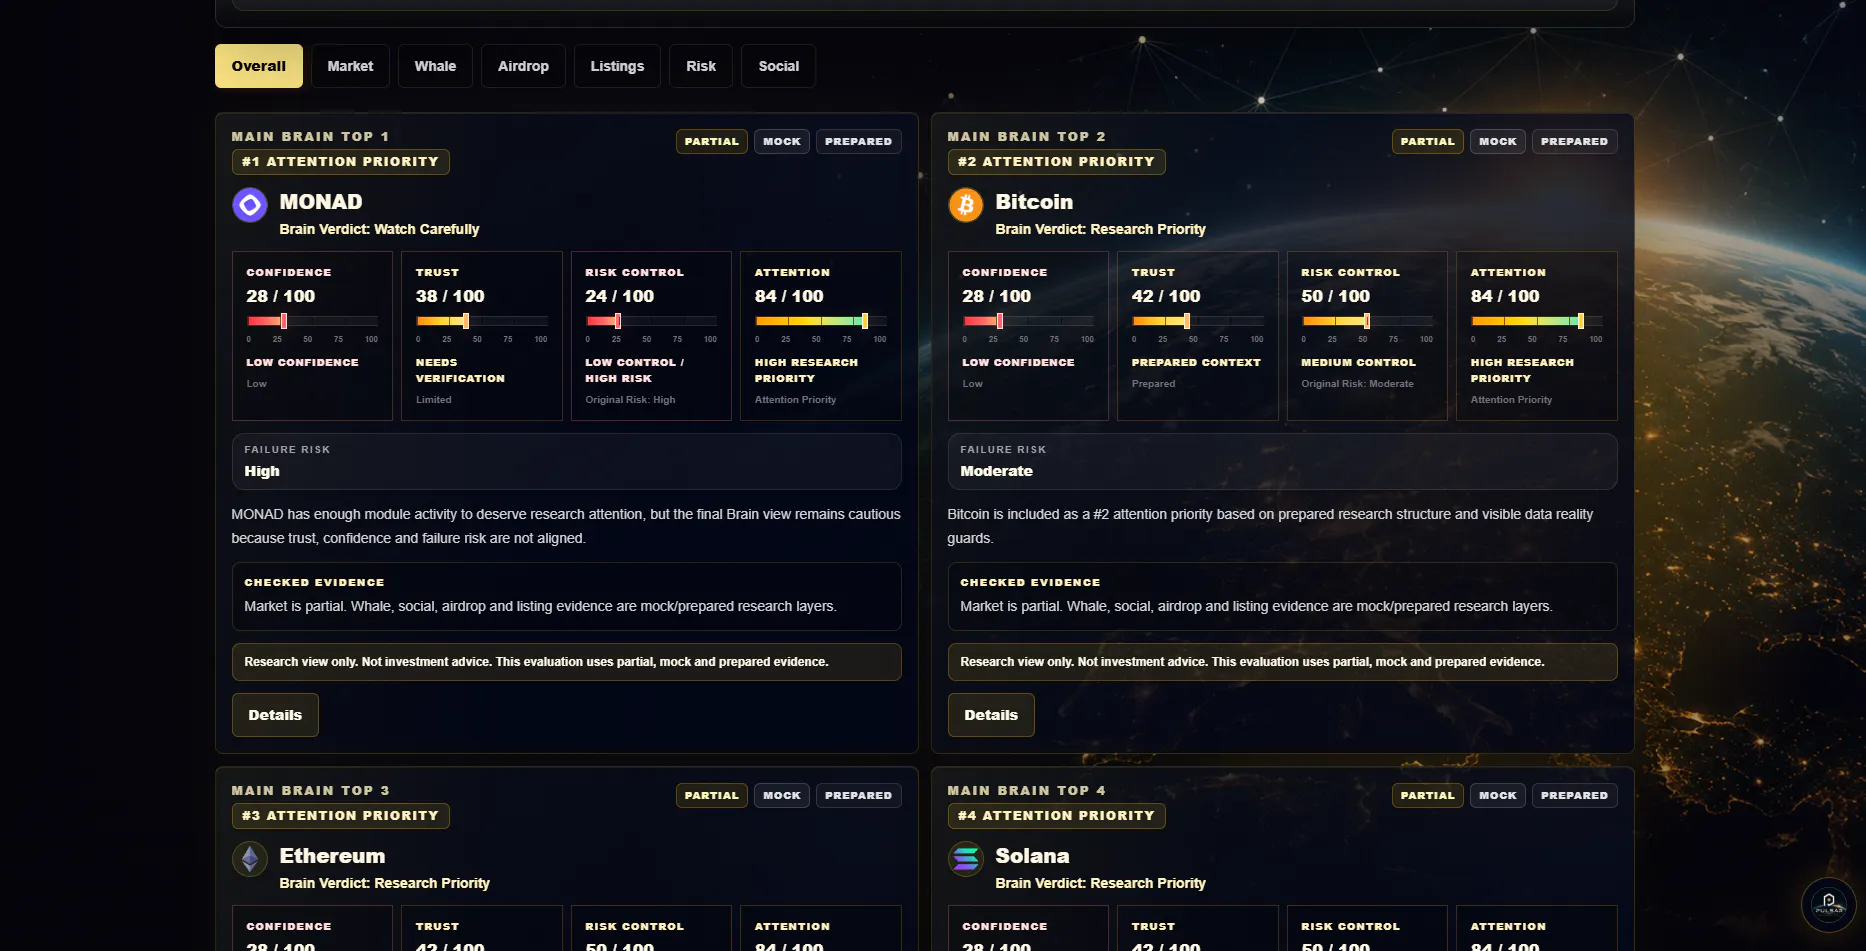The width and height of the screenshot is (1866, 951).
Task: Click MONAD's Attention score bar
Action: 821,321
